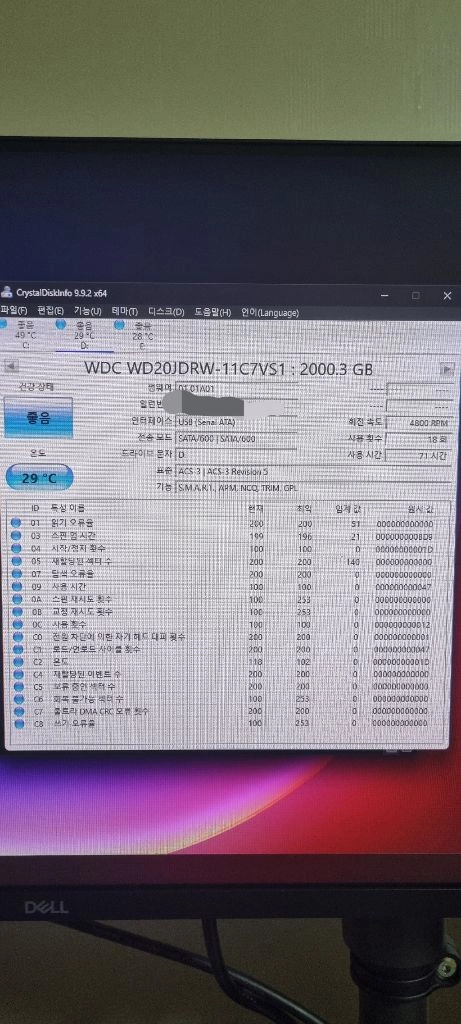Click the power-on hours field 71 시간
The width and height of the screenshot is (461, 1024).
[x=419, y=455]
